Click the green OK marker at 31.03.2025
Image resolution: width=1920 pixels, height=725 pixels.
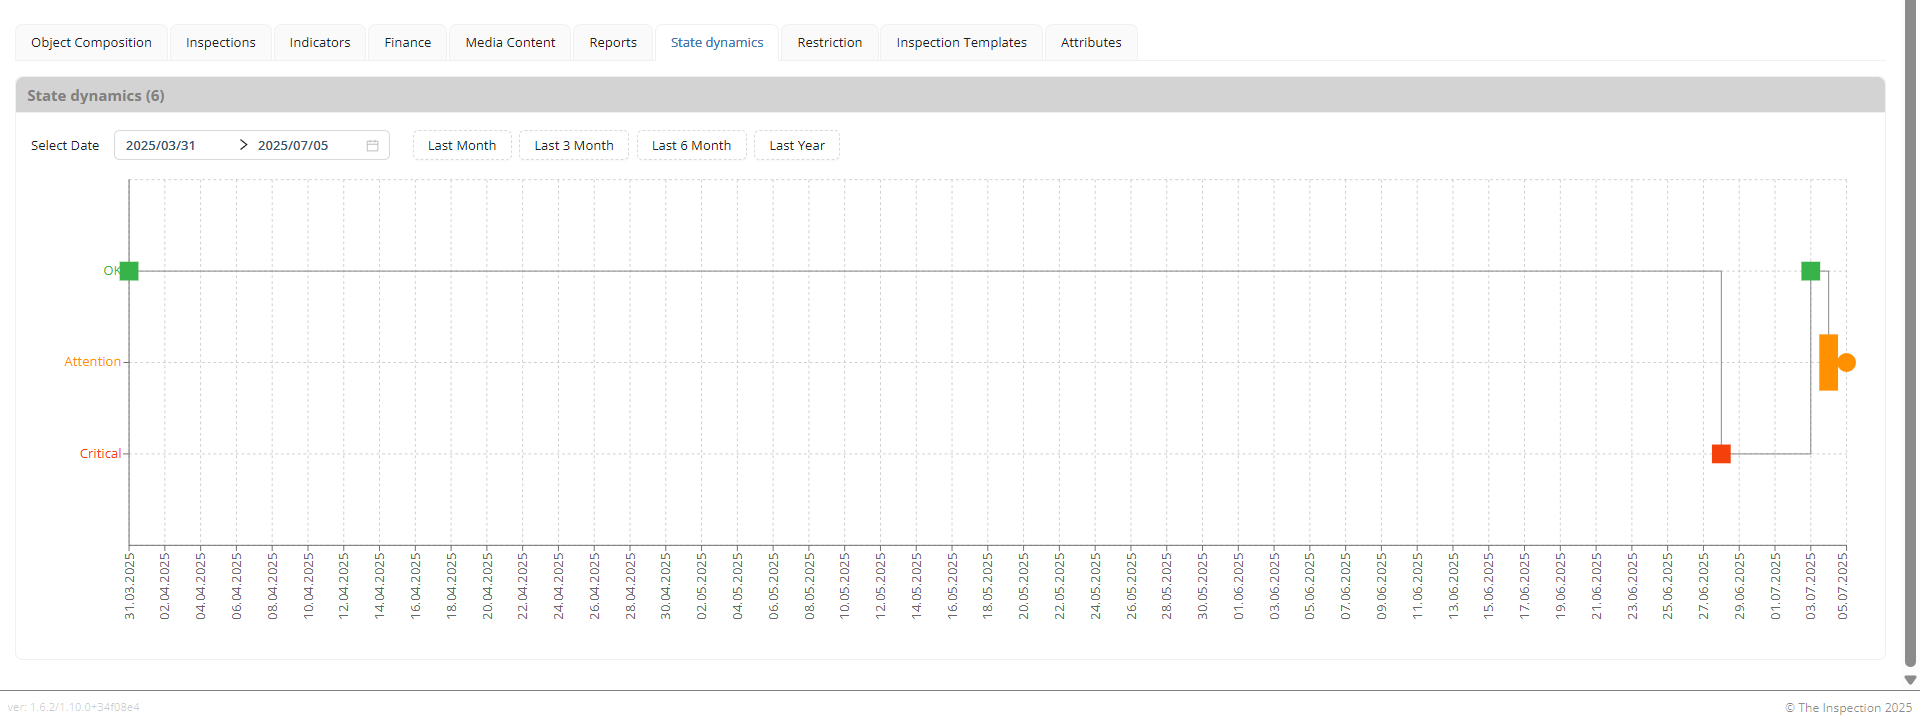129,271
